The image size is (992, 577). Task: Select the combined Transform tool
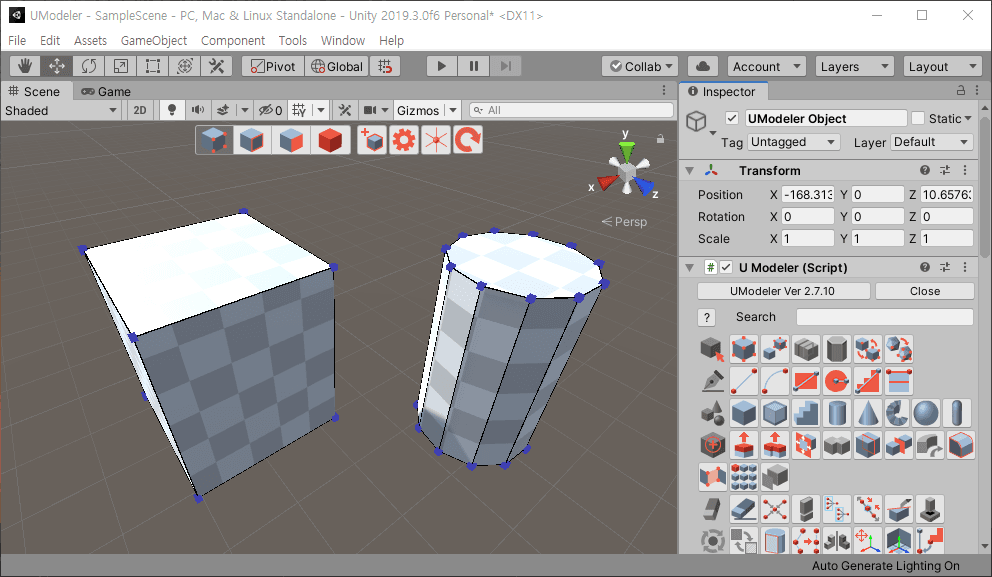coord(185,66)
